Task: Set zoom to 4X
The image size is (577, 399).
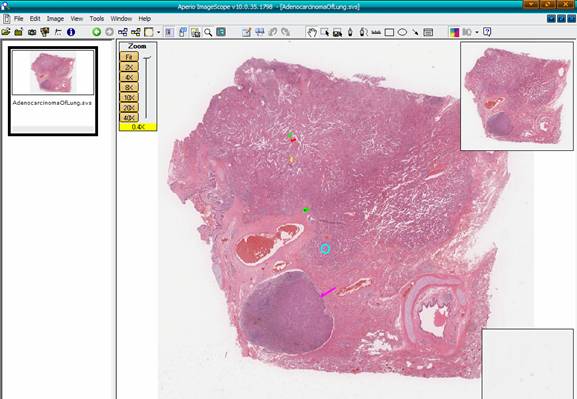Action: [x=129, y=77]
